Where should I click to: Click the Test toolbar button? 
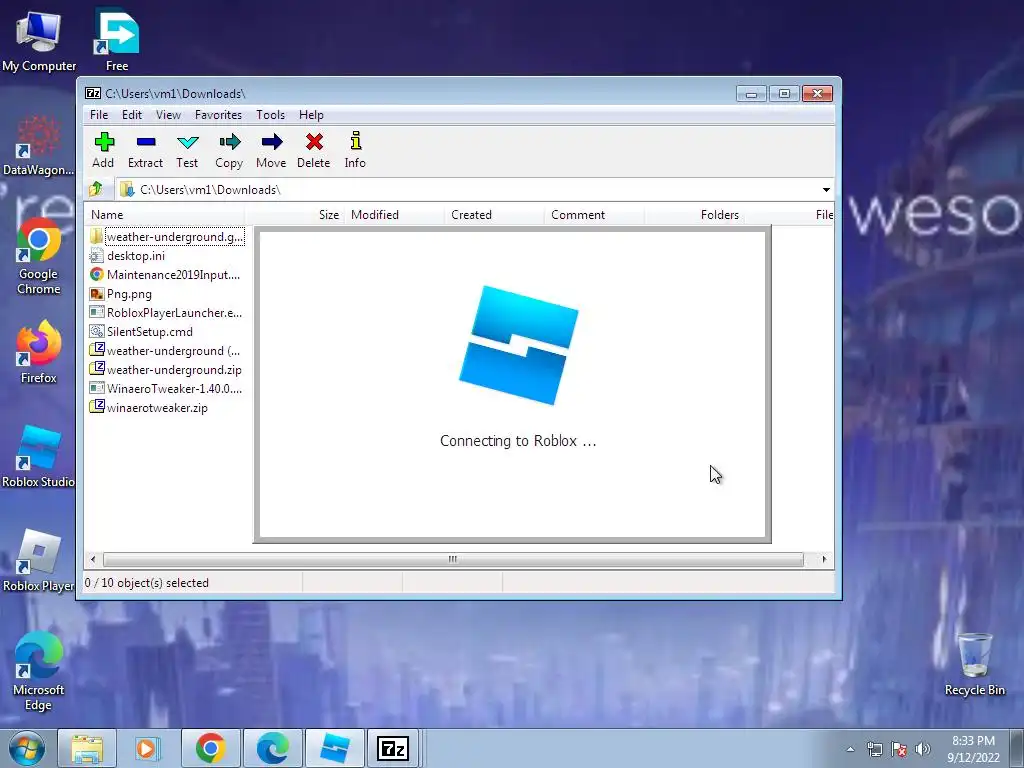click(x=187, y=151)
